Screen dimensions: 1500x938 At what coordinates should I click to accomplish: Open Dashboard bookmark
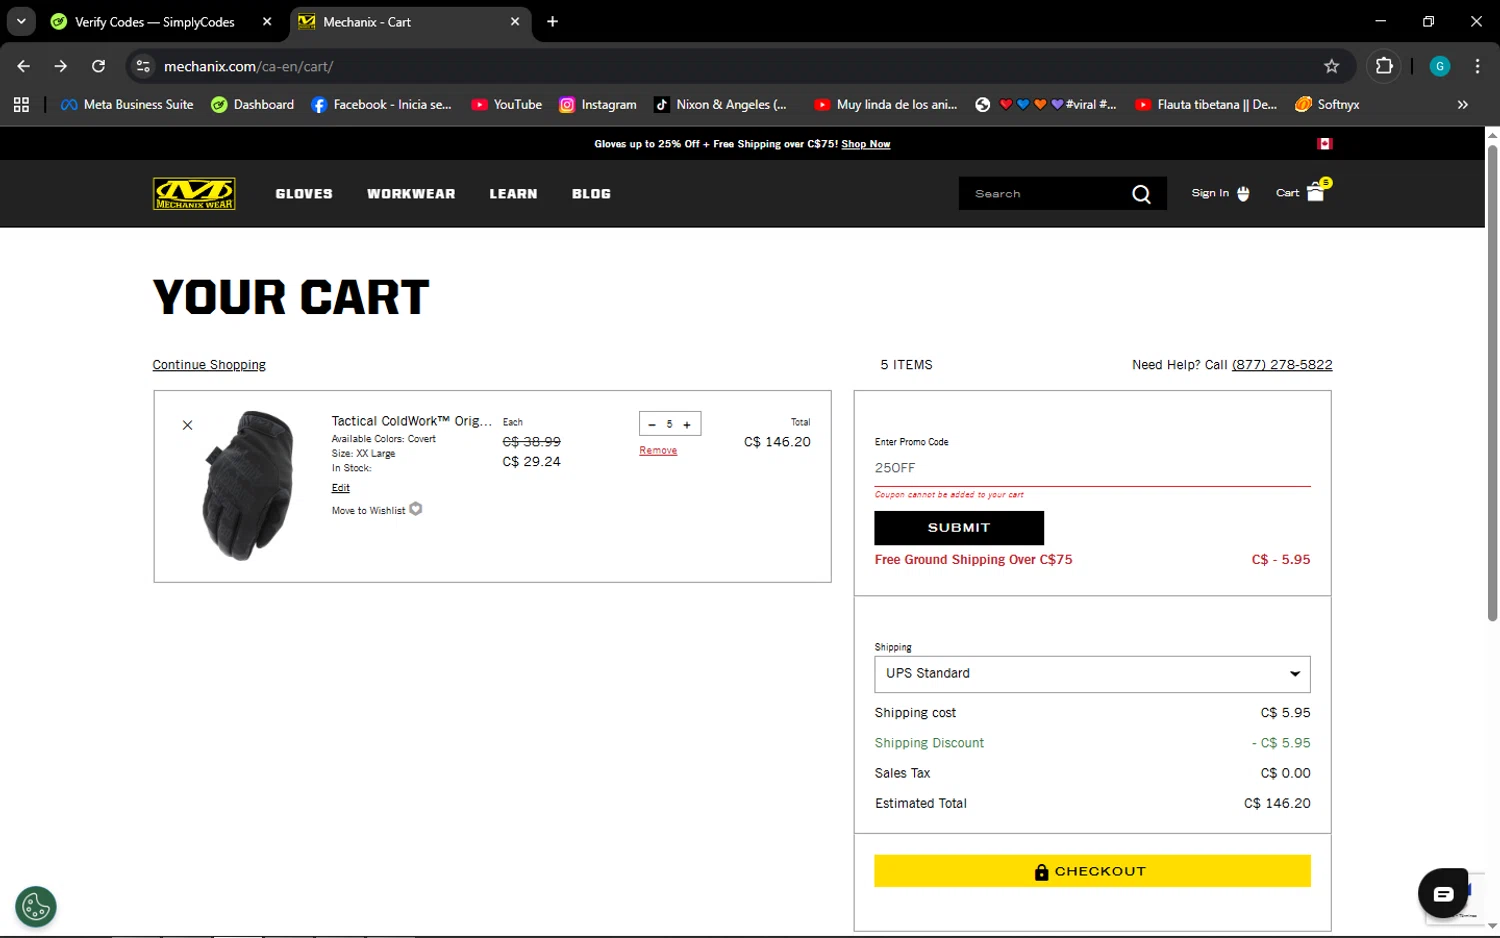[253, 104]
